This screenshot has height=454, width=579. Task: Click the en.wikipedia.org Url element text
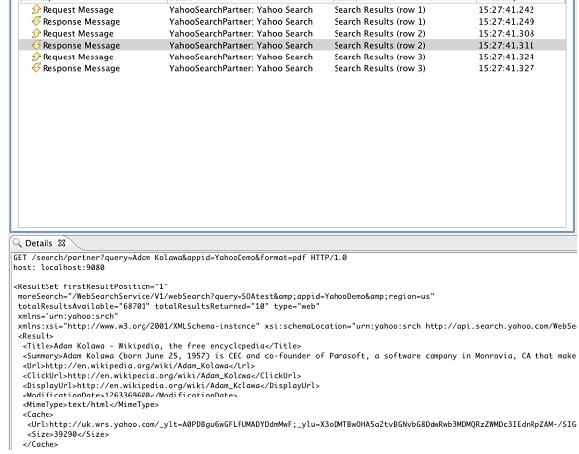pyautogui.click(x=139, y=366)
